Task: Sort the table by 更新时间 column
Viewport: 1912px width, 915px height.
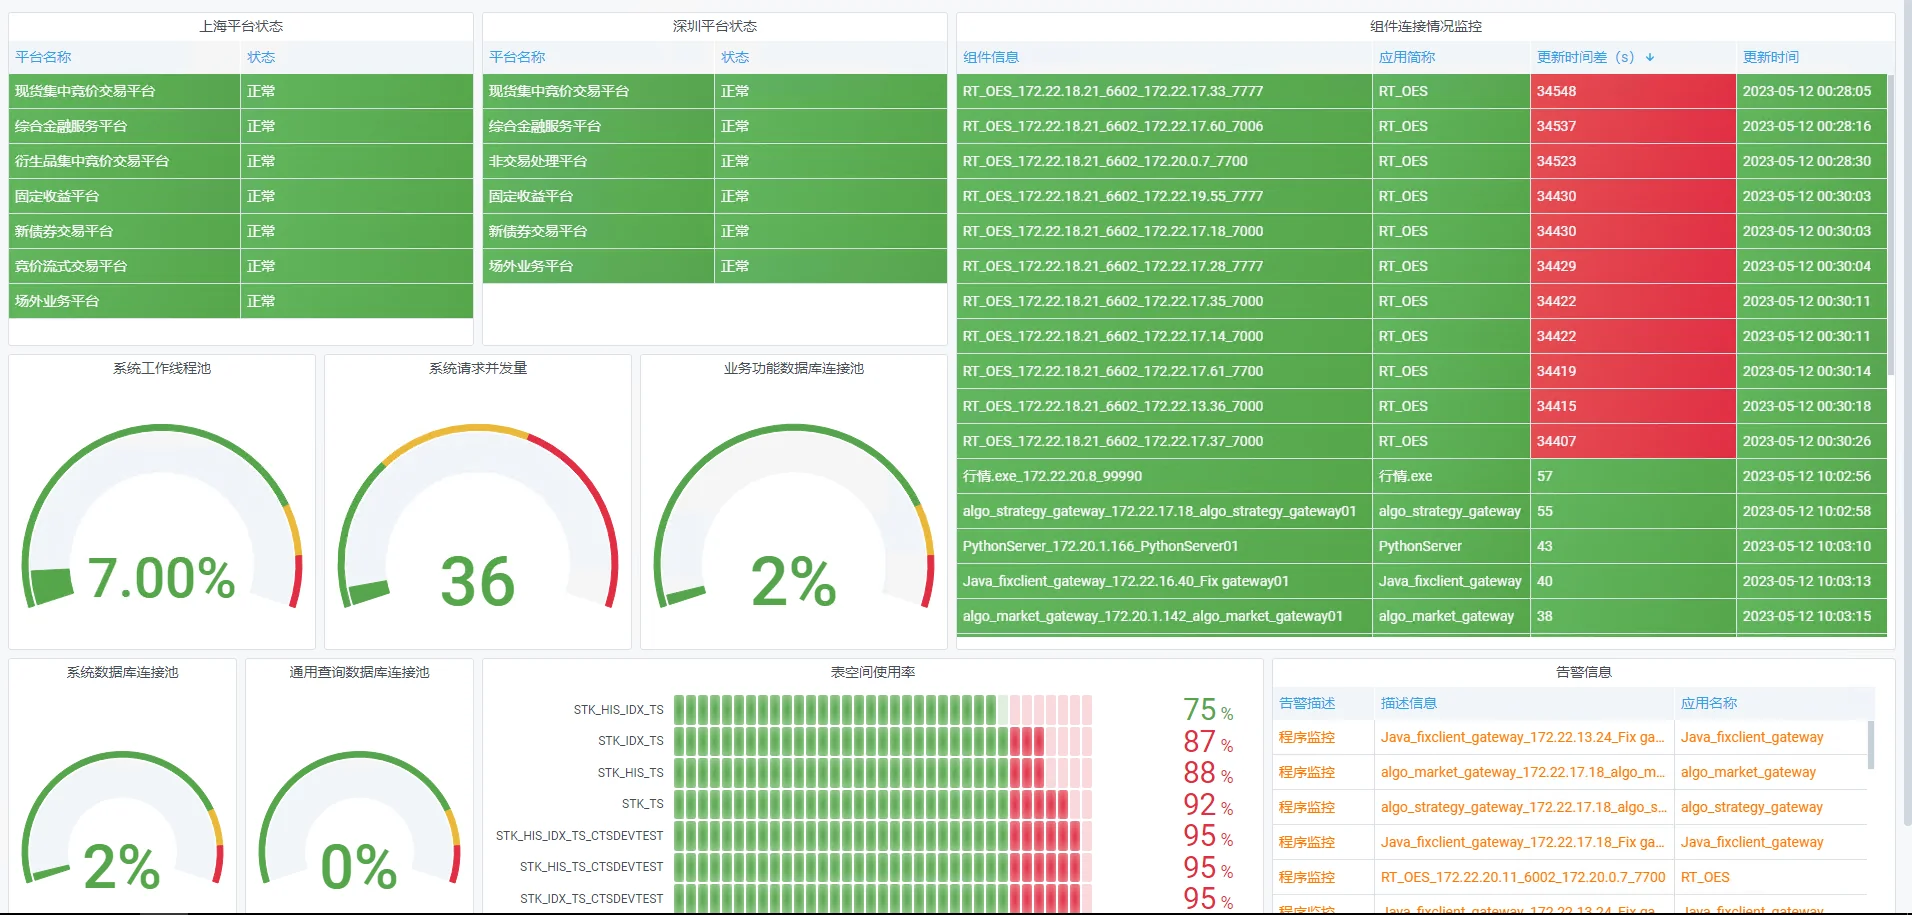Action: coord(1770,57)
